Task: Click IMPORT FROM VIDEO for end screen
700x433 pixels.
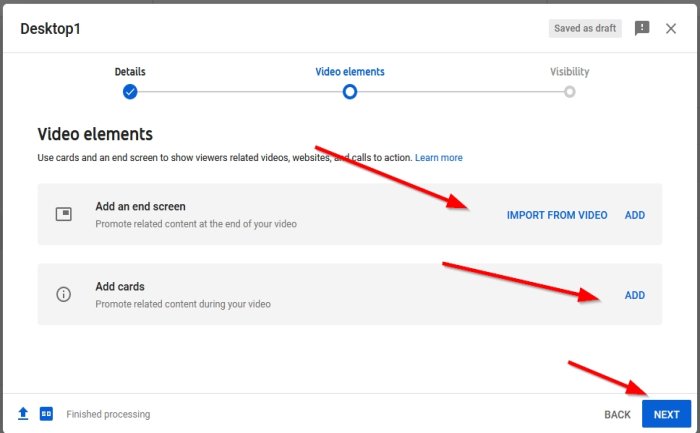Action: tap(557, 215)
